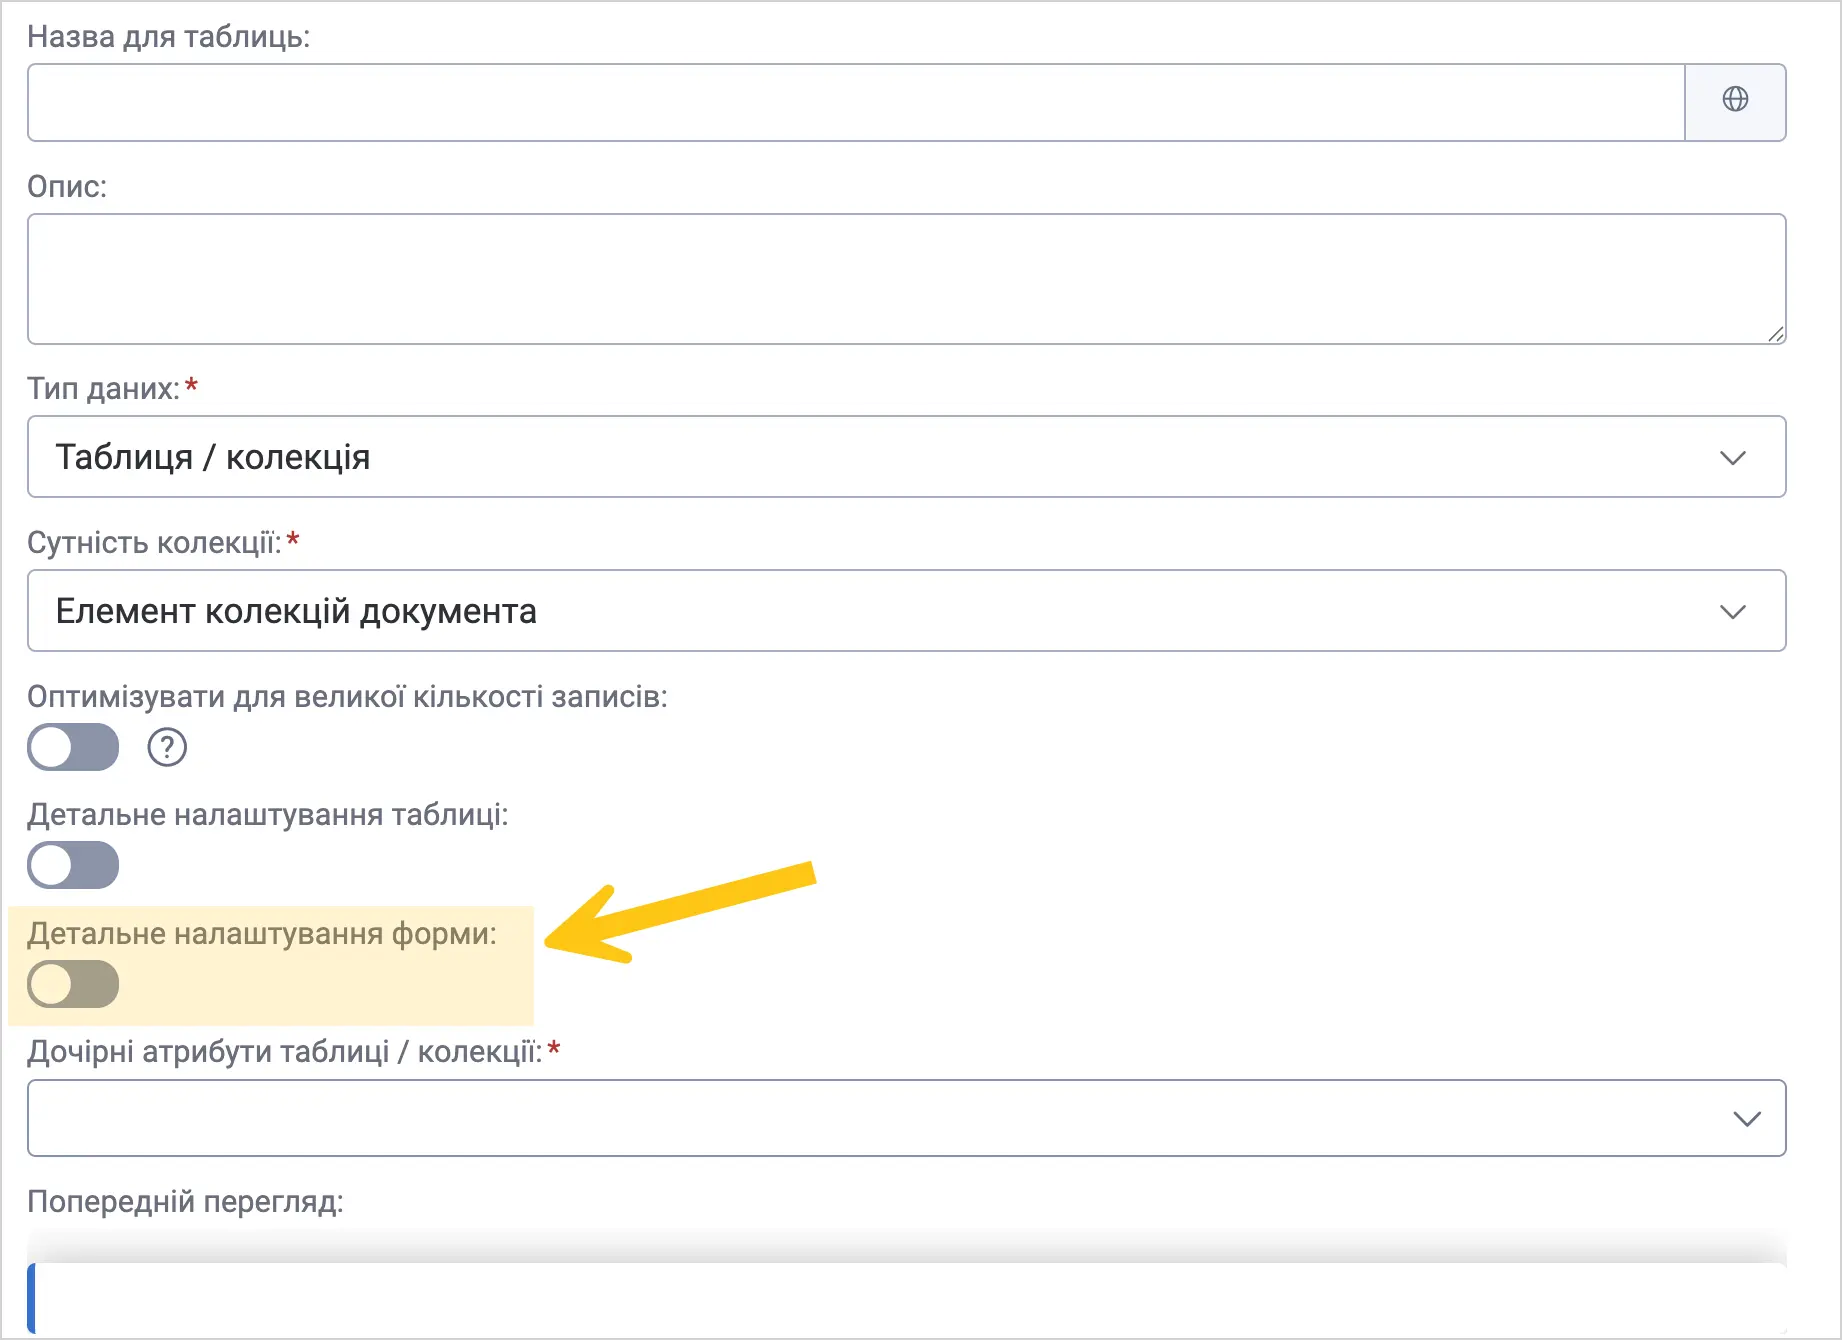Click the chevron arrow in Дочірні атрибути field
Image resolution: width=1842 pixels, height=1340 pixels.
pos(1746,1118)
